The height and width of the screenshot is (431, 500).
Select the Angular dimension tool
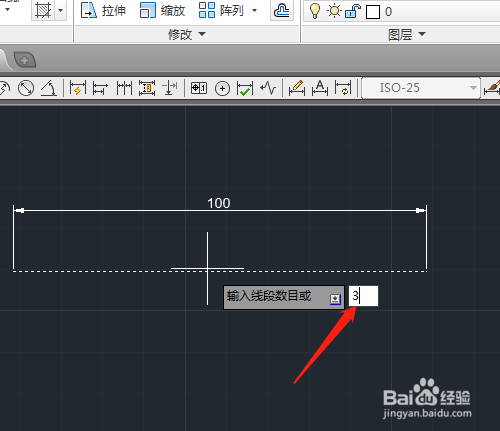coord(49,88)
